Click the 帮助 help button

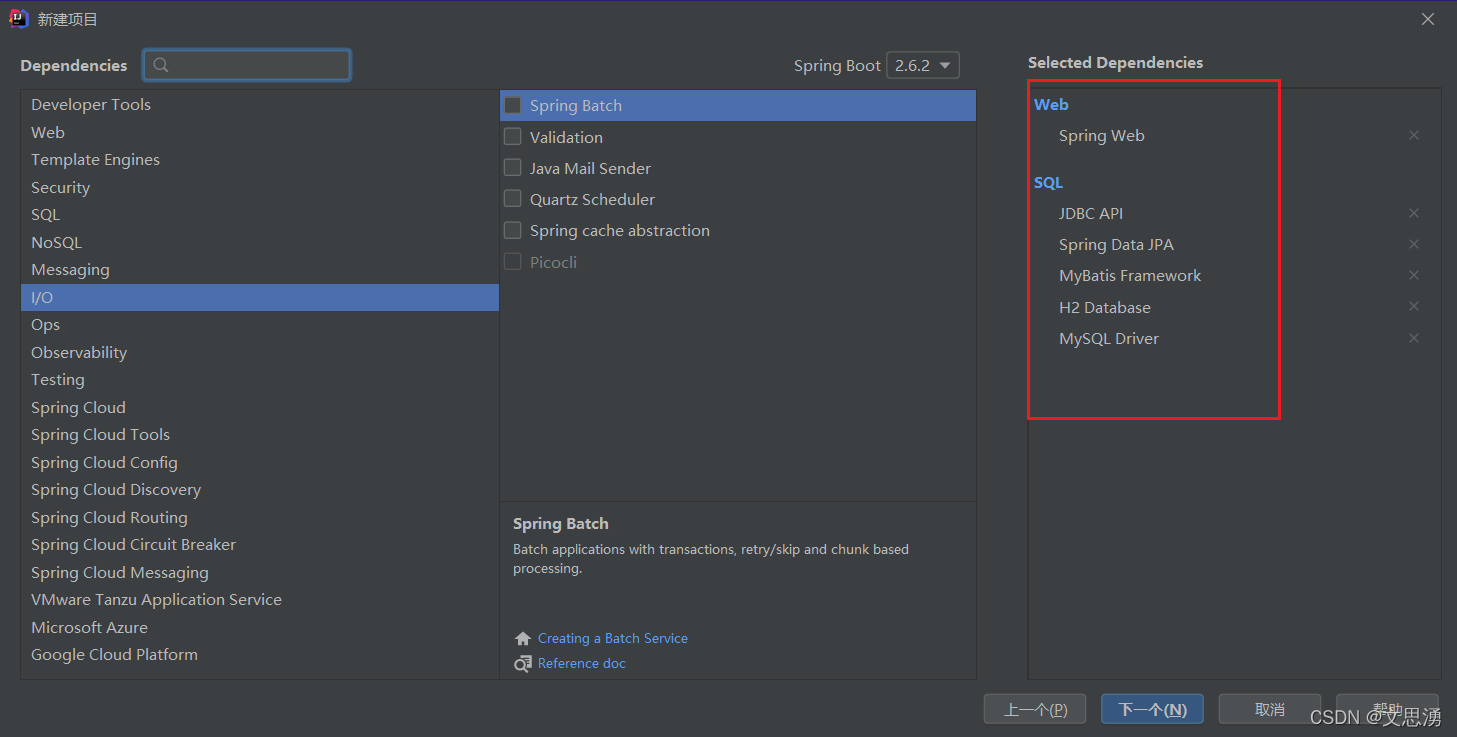(1387, 709)
